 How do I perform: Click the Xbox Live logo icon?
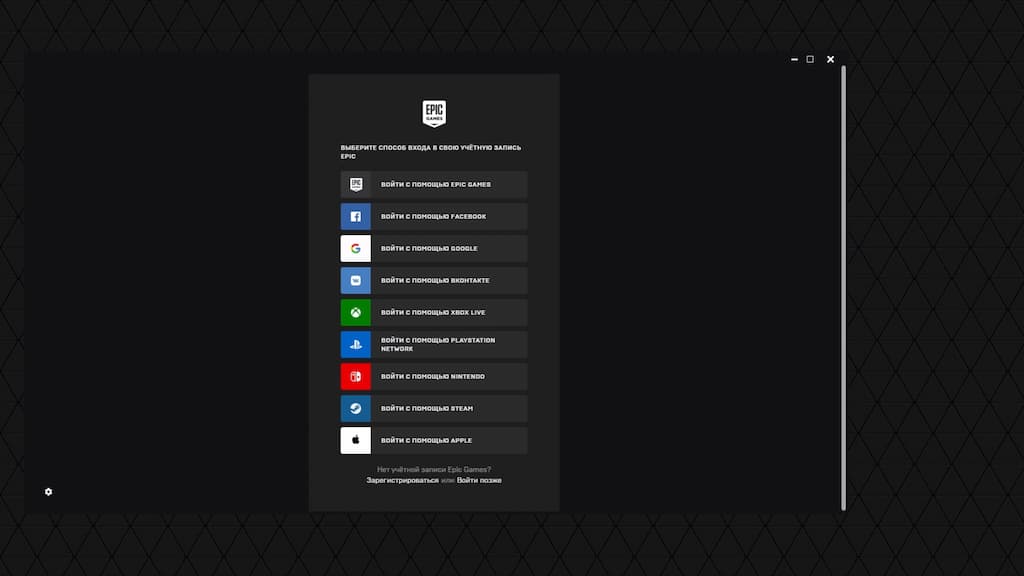tap(355, 313)
